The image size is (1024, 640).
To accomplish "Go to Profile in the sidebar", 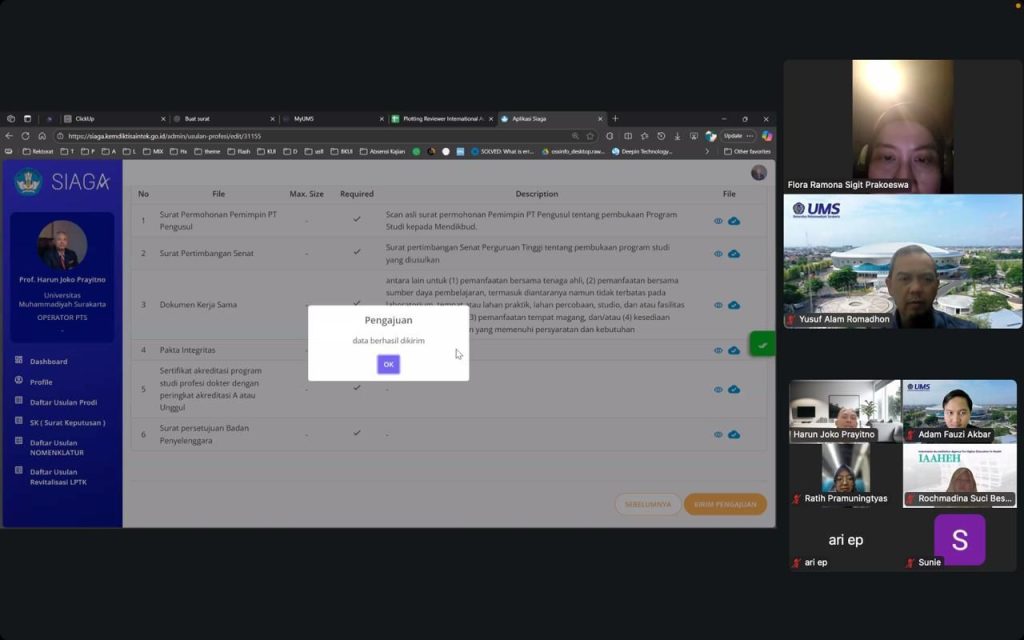I will 41,382.
